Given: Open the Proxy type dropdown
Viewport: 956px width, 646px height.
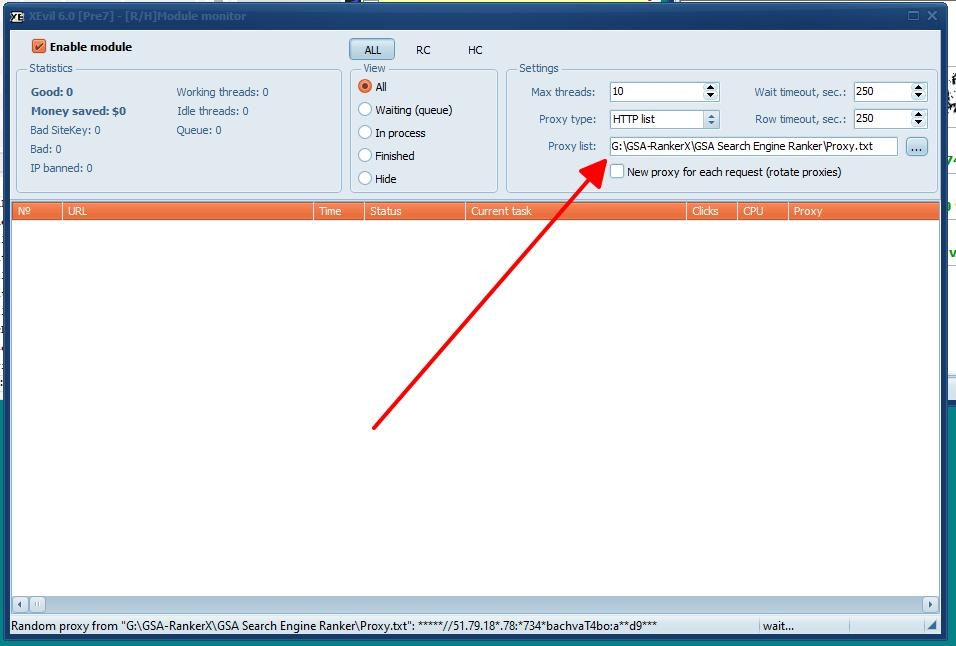Looking at the screenshot, I should (711, 119).
